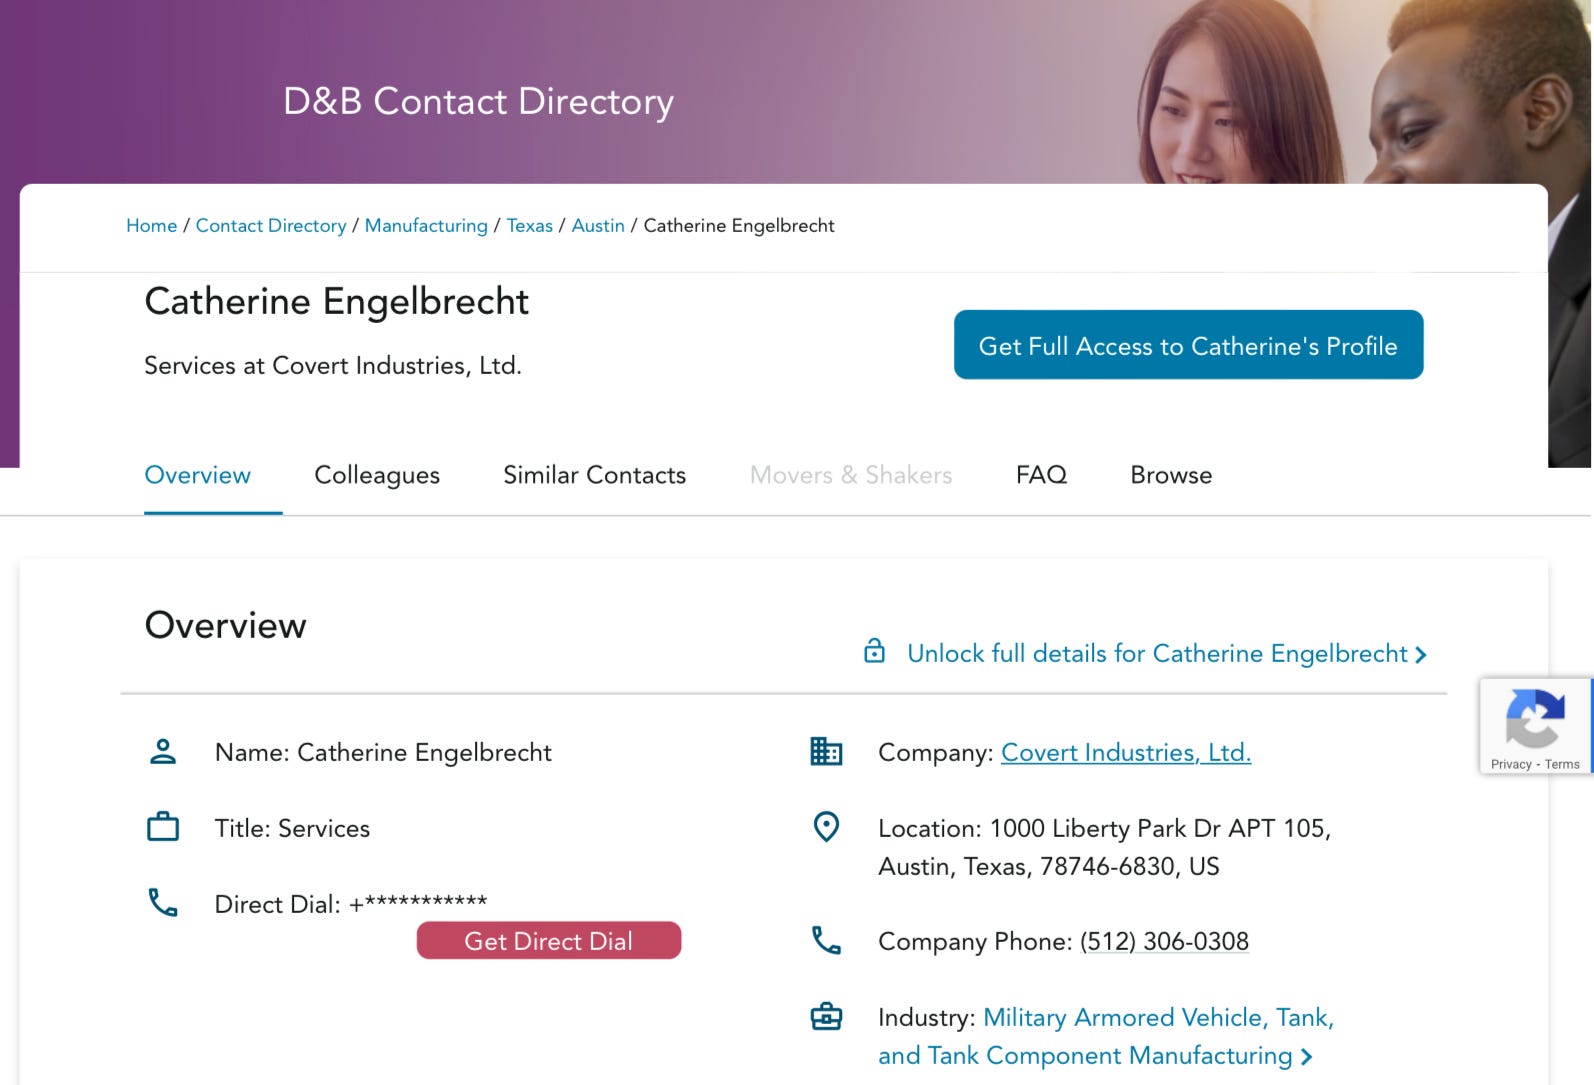Select the Movers & Shakers tab
The width and height of the screenshot is (1594, 1085).
pyautogui.click(x=851, y=475)
